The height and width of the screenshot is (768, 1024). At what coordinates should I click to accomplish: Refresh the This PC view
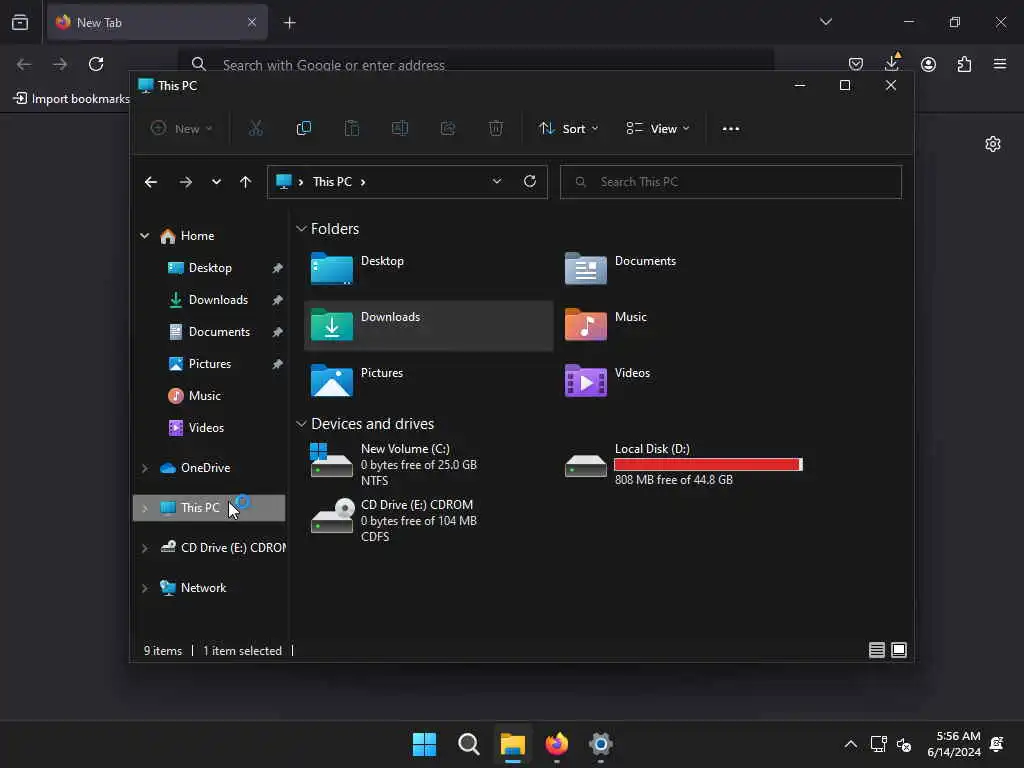coord(530,182)
